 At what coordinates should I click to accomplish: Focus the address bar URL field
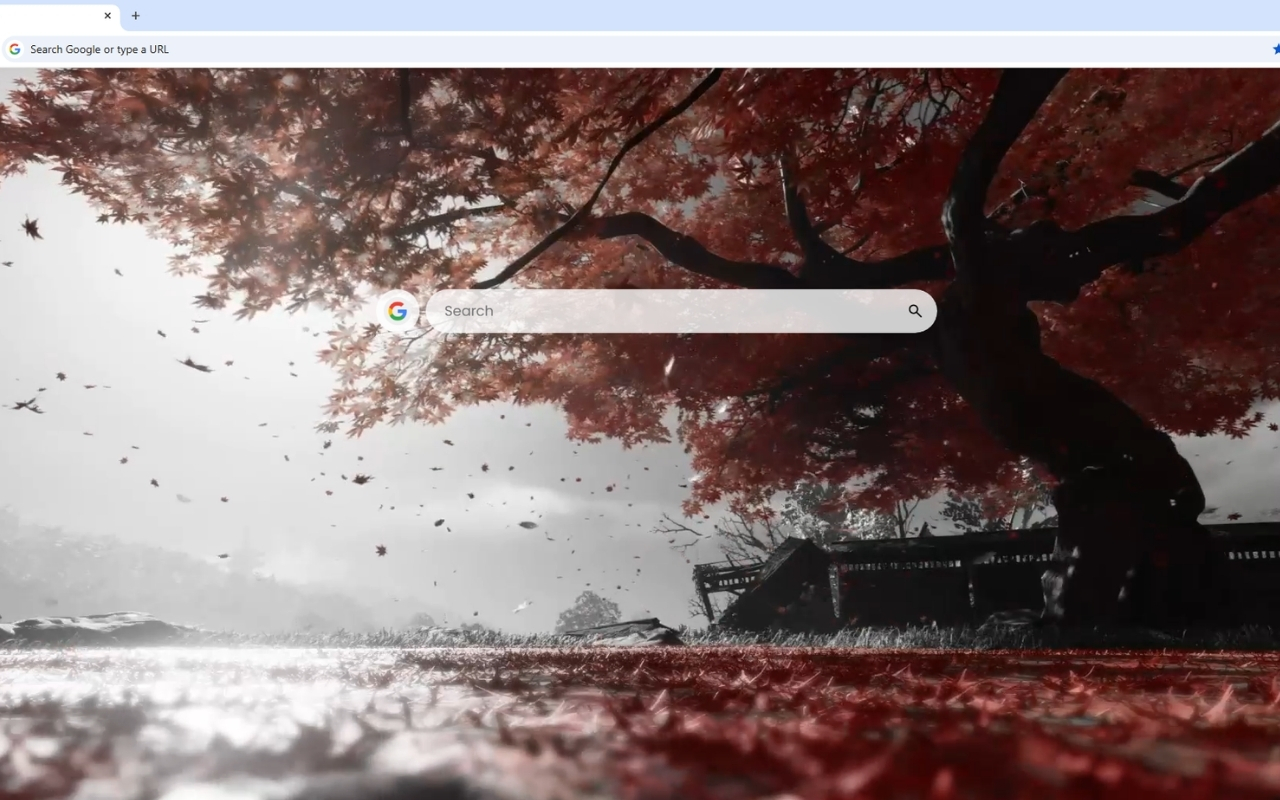[640, 49]
